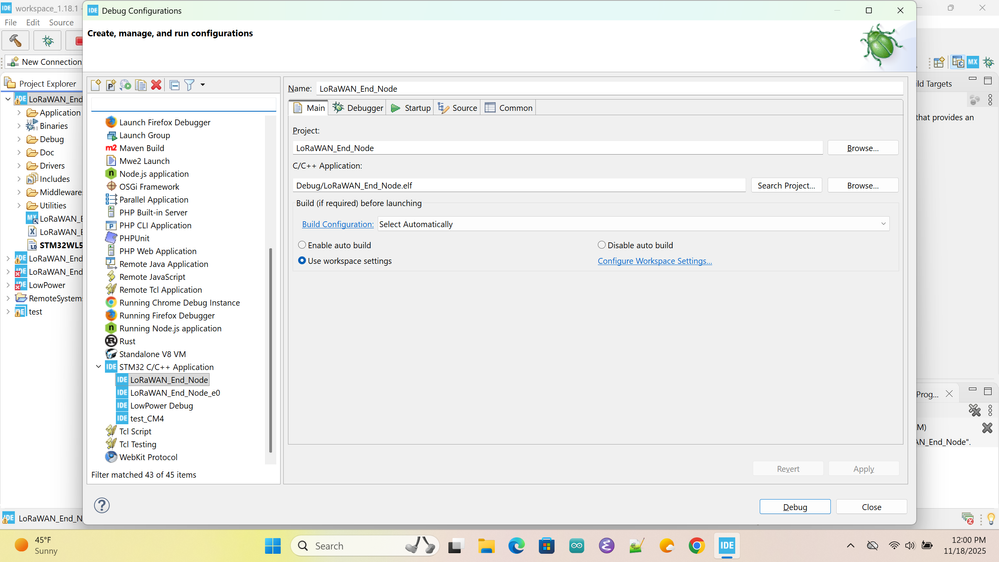Image resolution: width=999 pixels, height=562 pixels.
Task: Click Browse button next to Project field
Action: point(863,148)
